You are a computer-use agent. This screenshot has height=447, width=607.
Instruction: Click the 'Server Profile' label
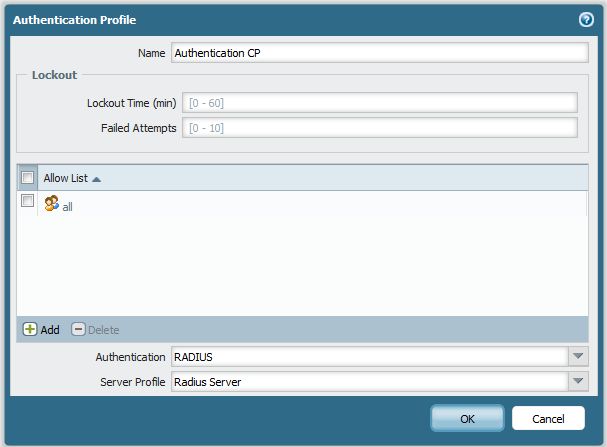tap(132, 382)
